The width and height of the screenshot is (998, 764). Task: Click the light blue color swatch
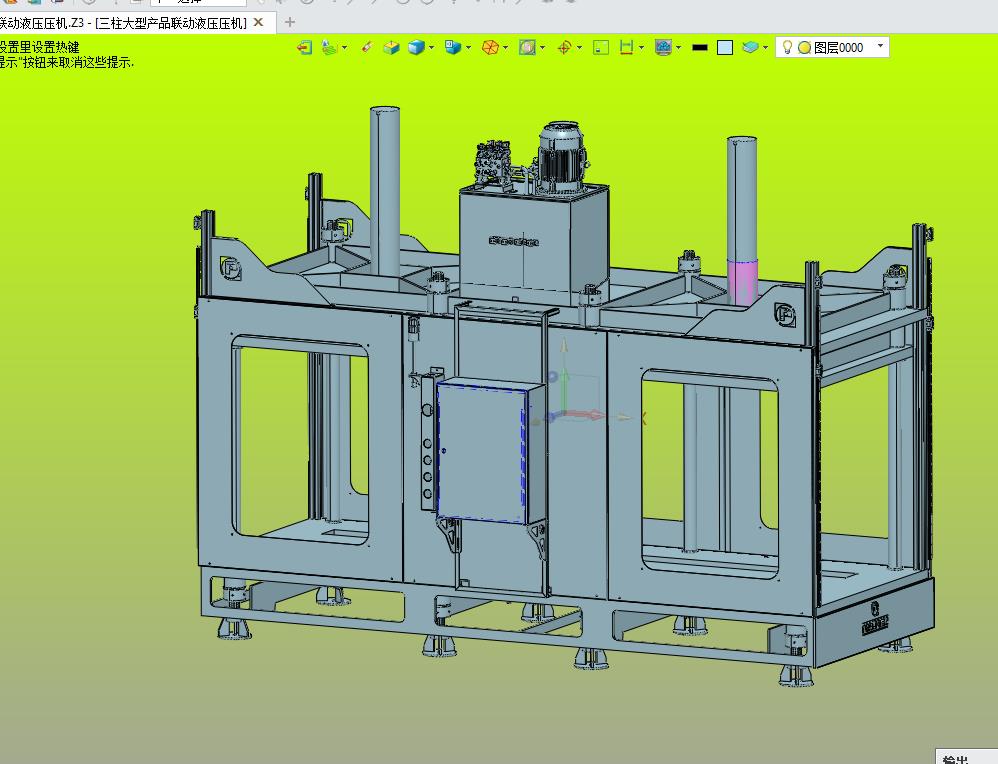[x=725, y=48]
